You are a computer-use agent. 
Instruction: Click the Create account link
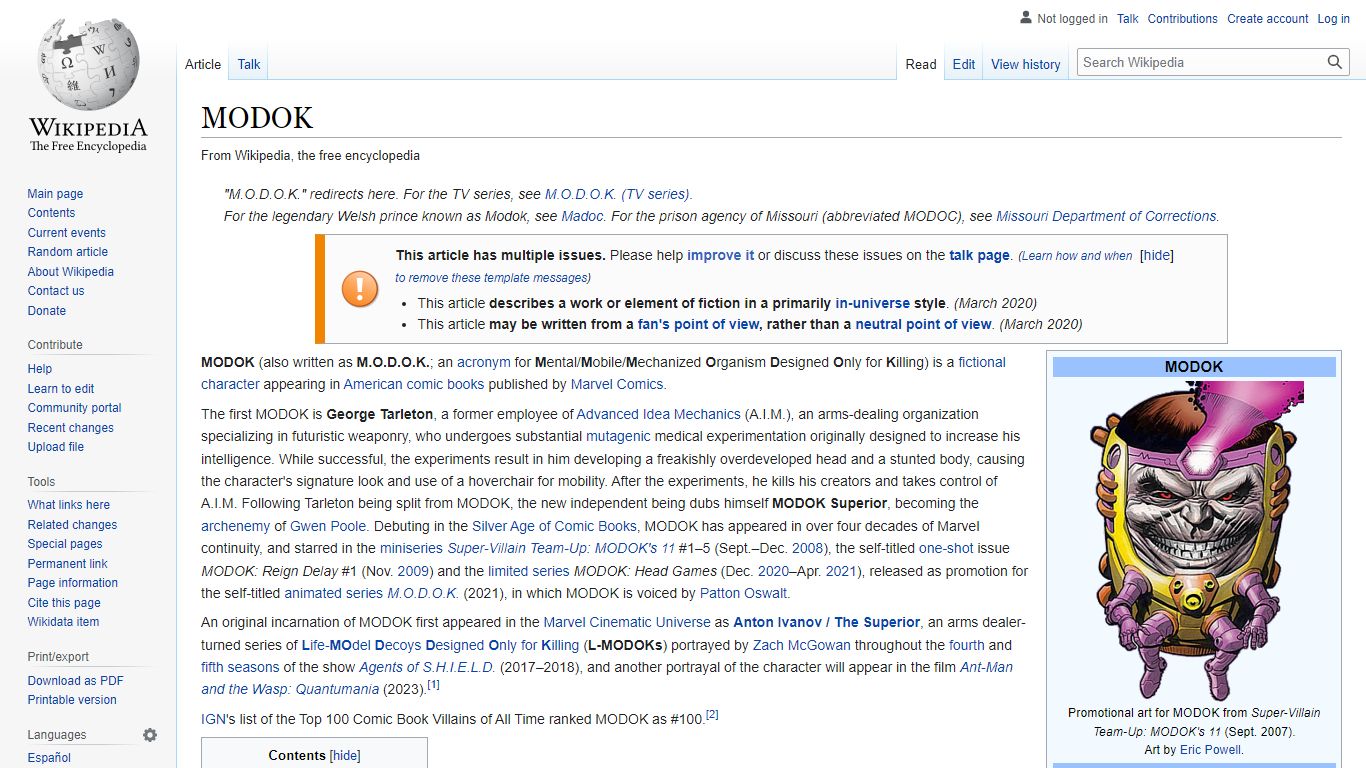tap(1268, 18)
